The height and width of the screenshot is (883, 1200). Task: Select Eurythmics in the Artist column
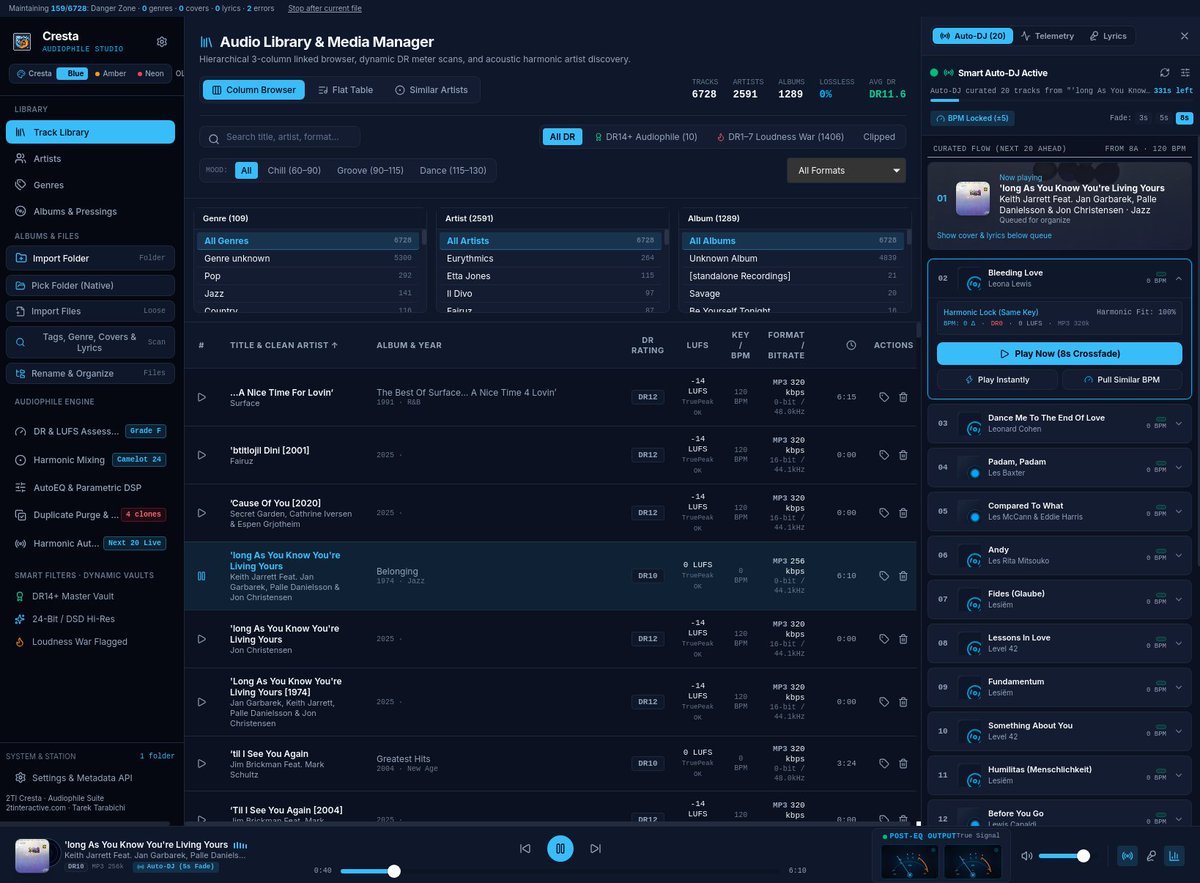(x=550, y=258)
